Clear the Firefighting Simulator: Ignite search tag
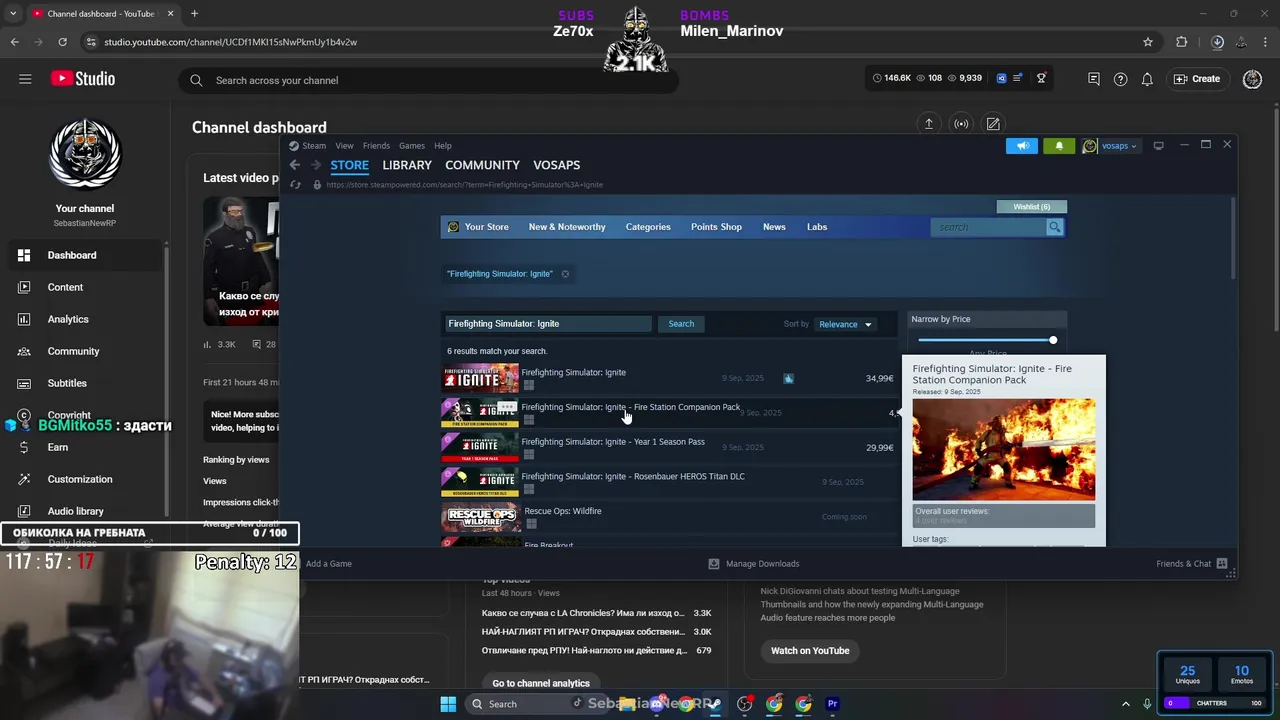The width and height of the screenshot is (1280, 720). (x=565, y=274)
